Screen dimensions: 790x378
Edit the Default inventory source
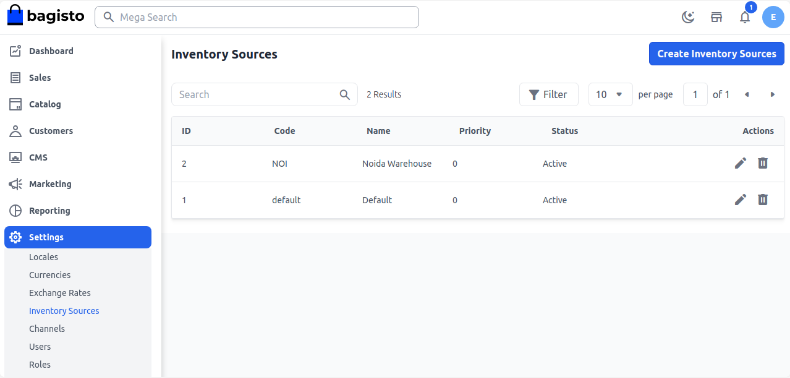pyautogui.click(x=740, y=200)
